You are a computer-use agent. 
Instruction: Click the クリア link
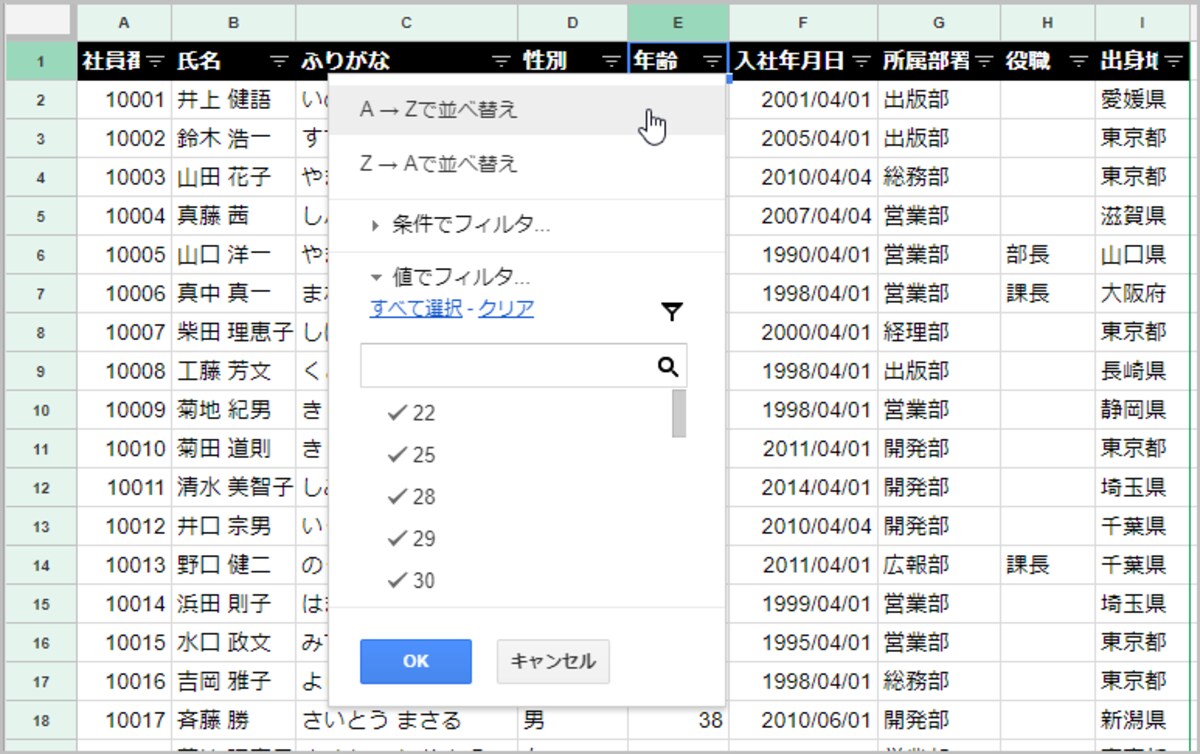tap(506, 308)
